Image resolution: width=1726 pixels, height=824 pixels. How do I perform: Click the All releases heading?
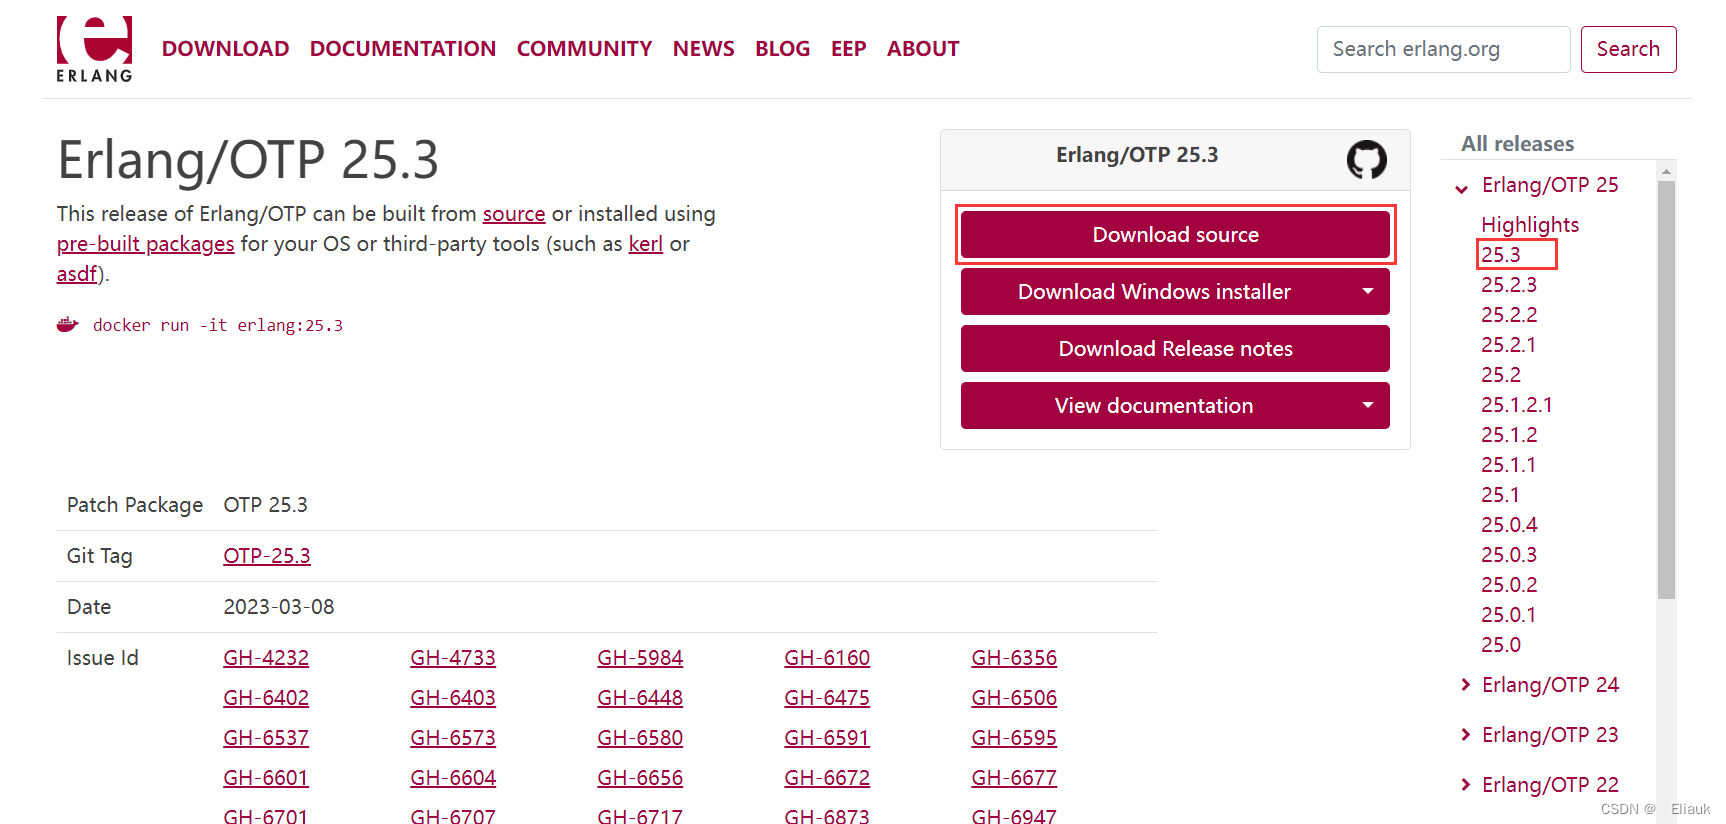1517,144
